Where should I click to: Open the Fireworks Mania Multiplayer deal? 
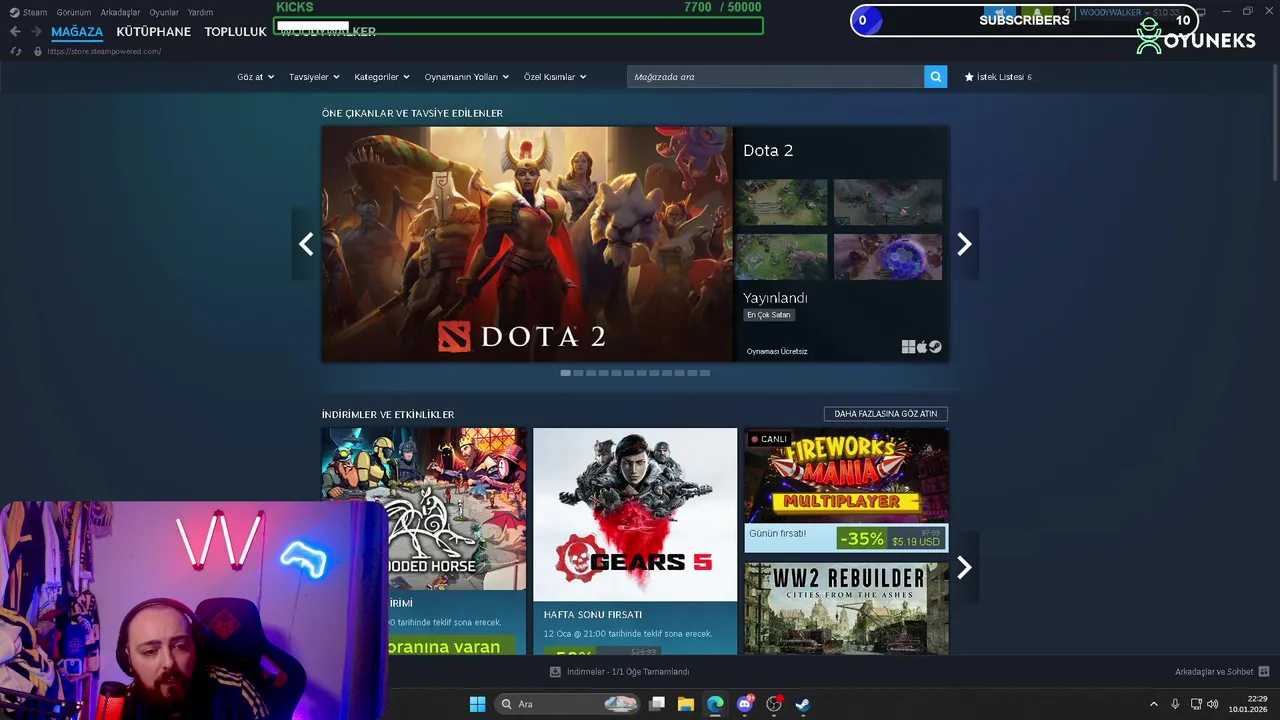click(x=846, y=490)
